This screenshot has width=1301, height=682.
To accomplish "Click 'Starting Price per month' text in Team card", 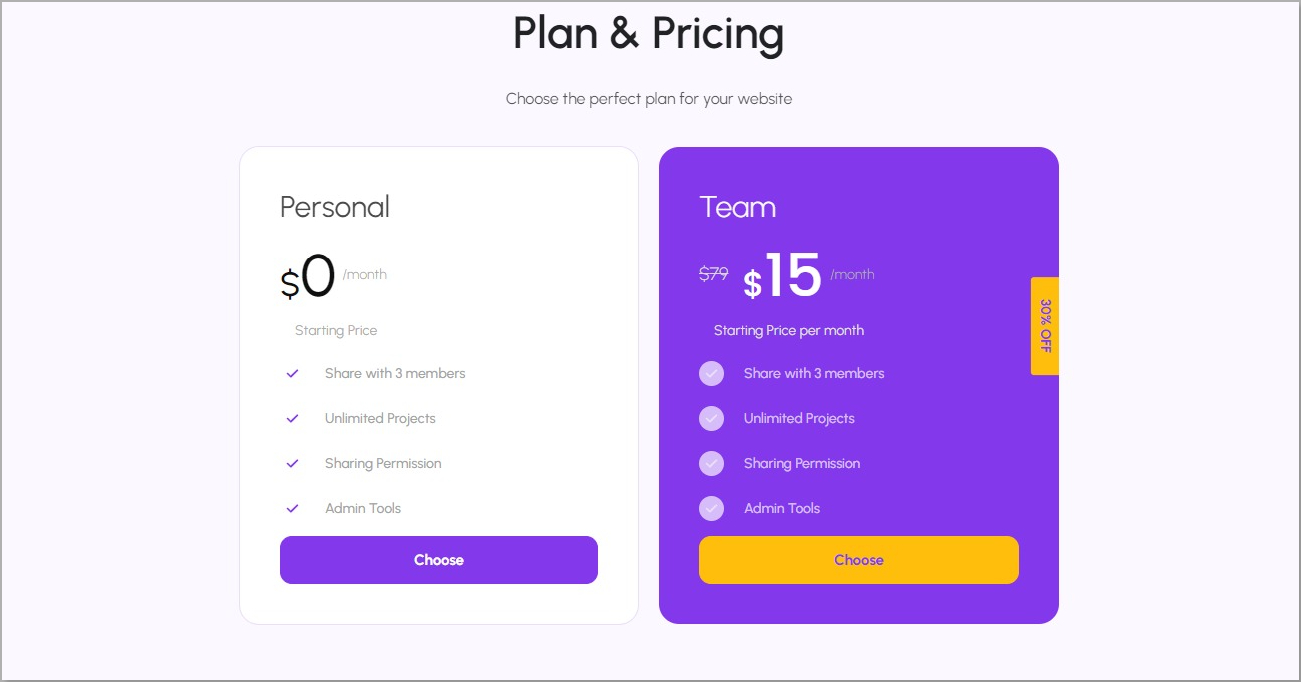I will point(789,330).
